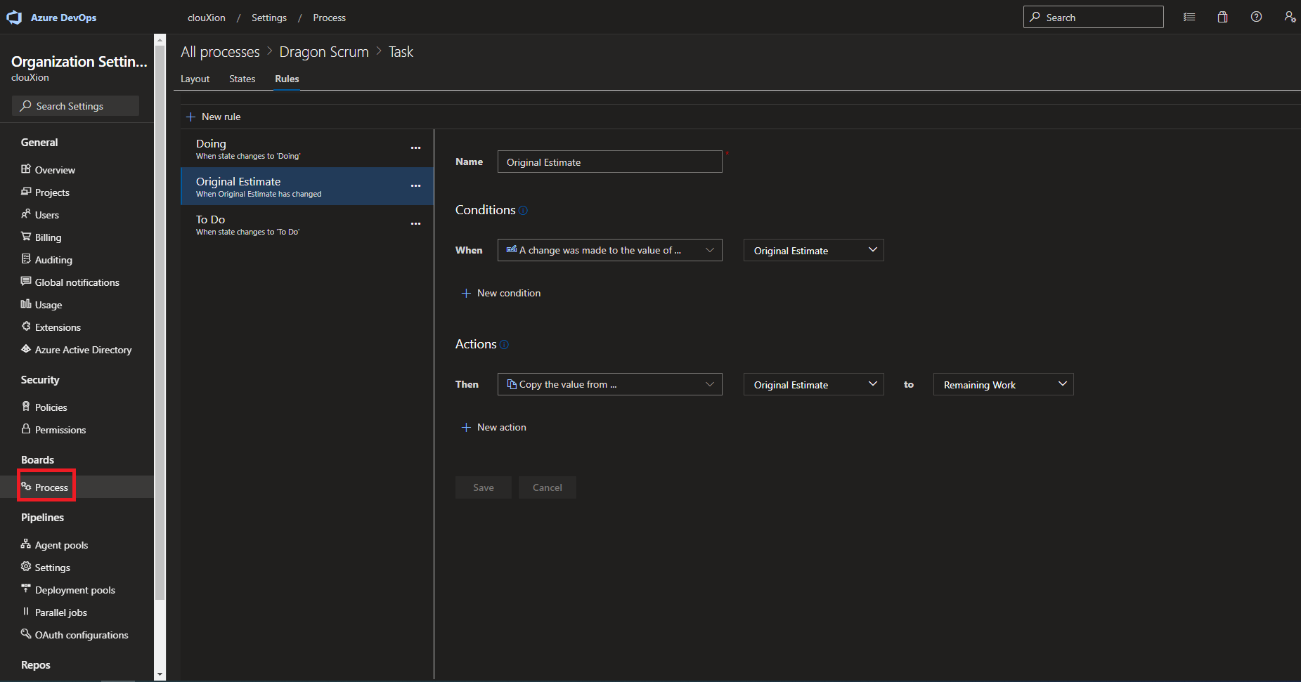Open the Help question mark icon
Screen dimensions: 1301x682
(1256, 17)
